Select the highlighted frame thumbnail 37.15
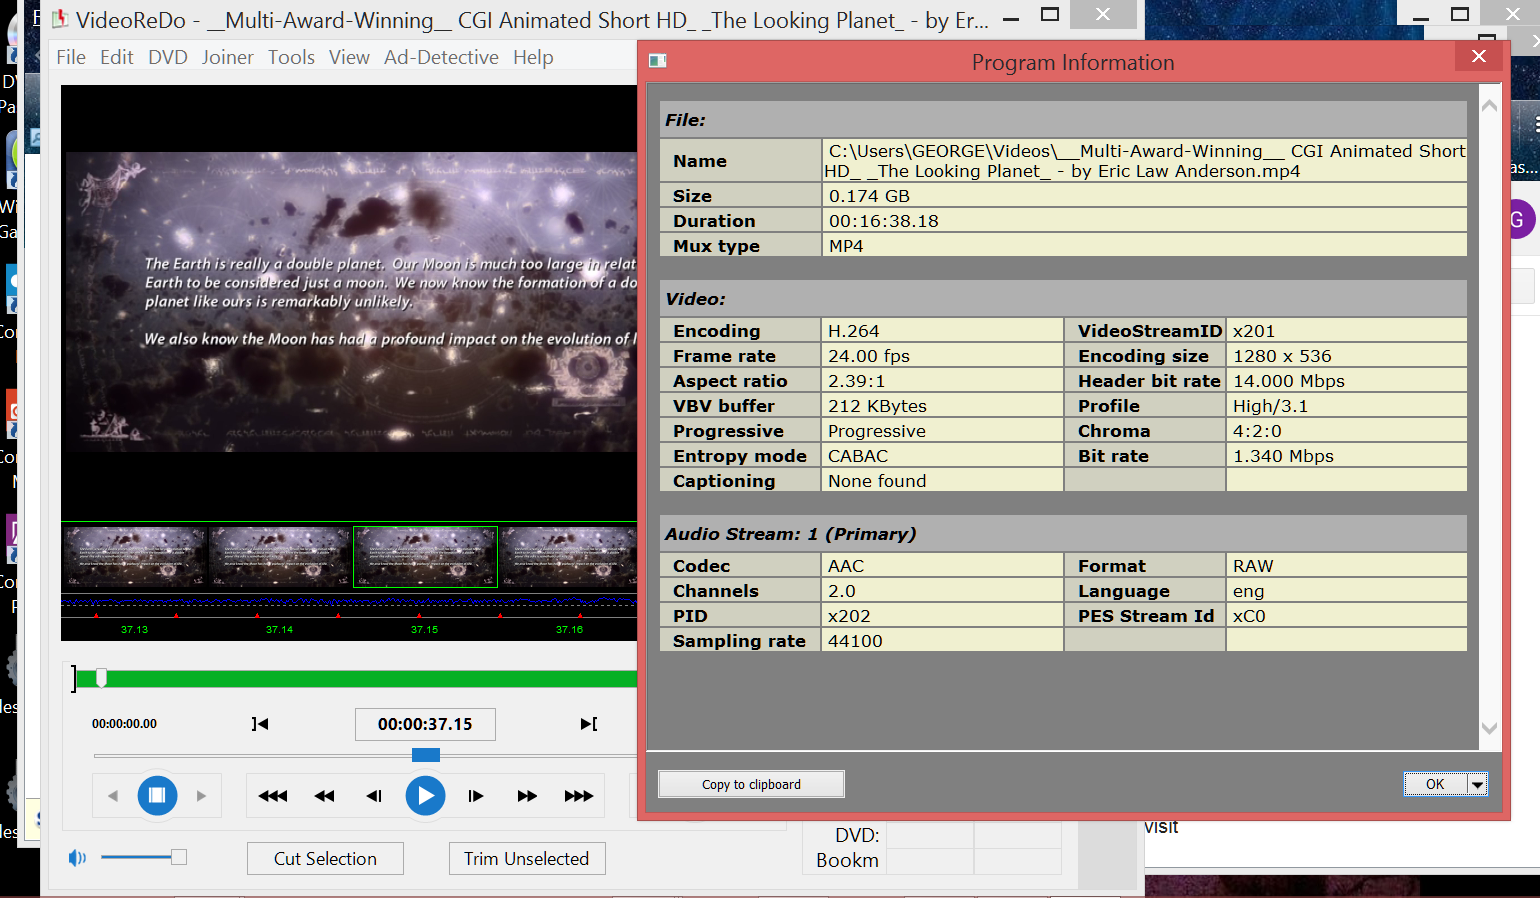 [425, 557]
